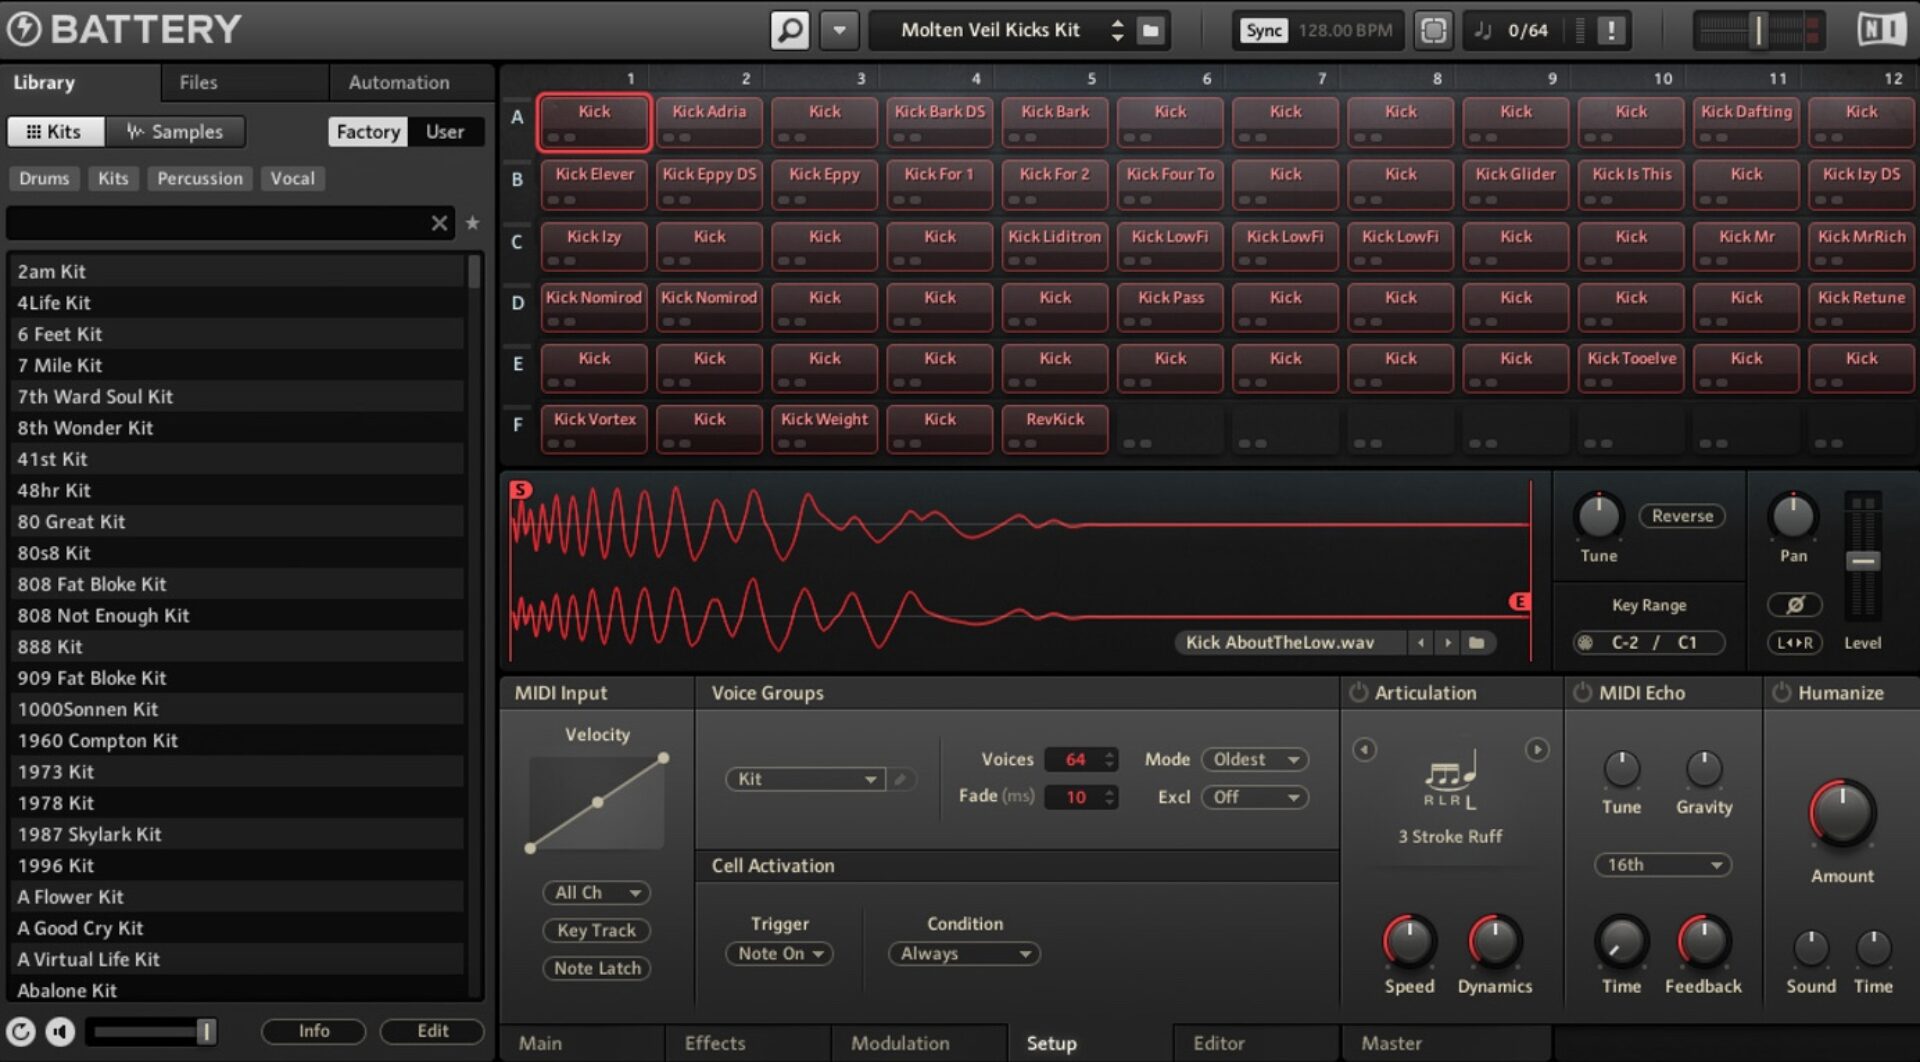This screenshot has width=1920, height=1062.
Task: Click the Info button
Action: 313,1030
